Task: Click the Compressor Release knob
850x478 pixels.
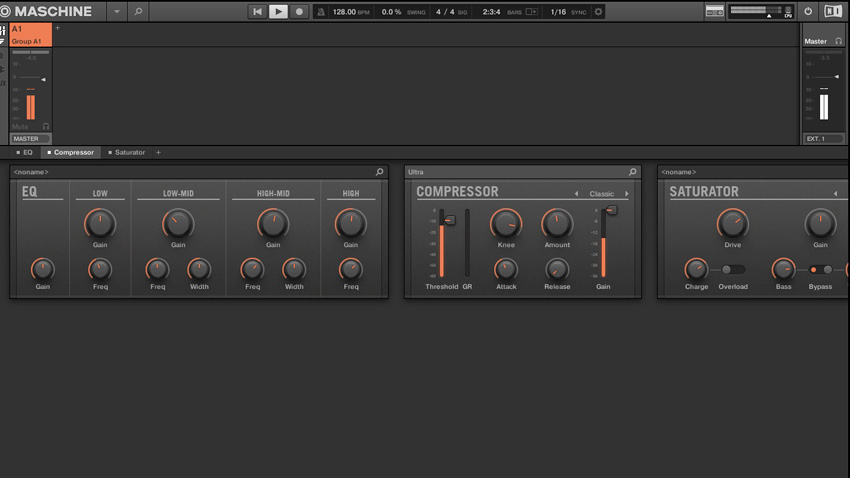Action: [557, 269]
